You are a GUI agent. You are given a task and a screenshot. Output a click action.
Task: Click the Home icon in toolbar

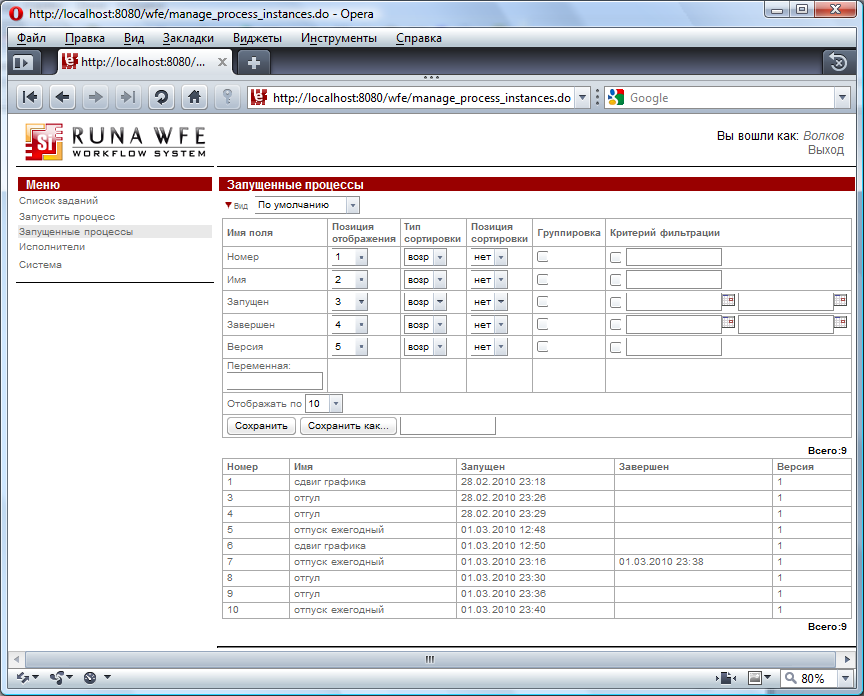195,98
